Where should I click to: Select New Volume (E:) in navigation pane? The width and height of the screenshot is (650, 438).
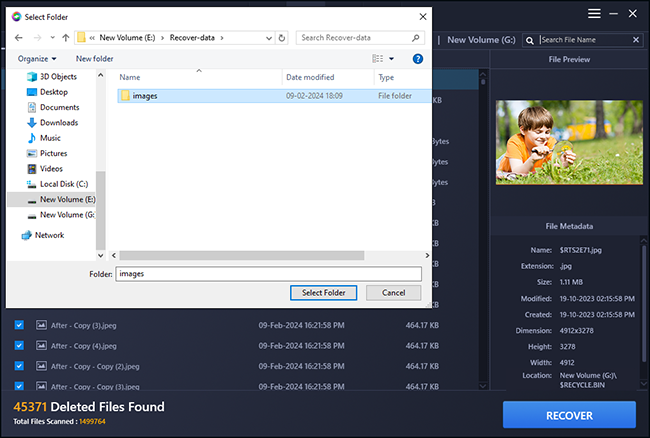tap(67, 199)
